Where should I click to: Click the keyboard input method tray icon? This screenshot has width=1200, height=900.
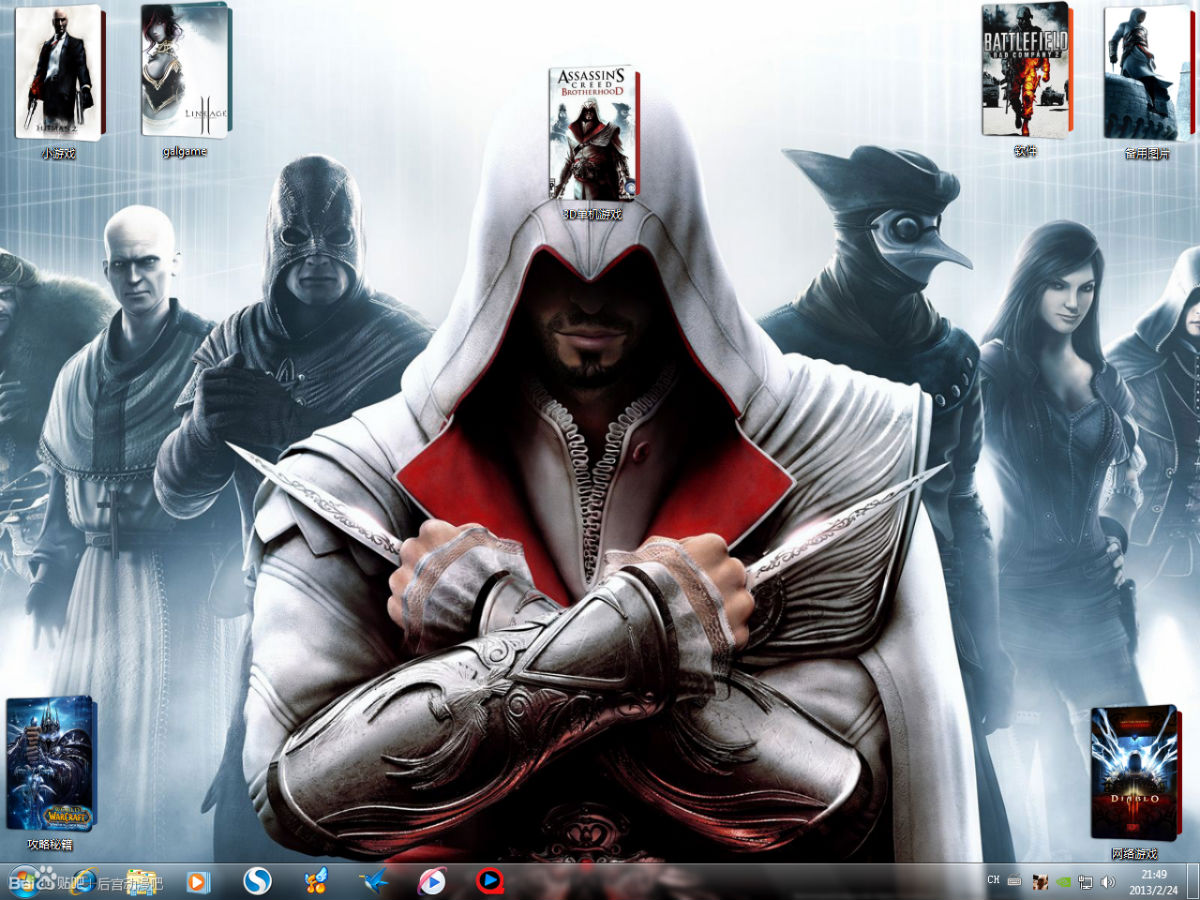(1015, 880)
